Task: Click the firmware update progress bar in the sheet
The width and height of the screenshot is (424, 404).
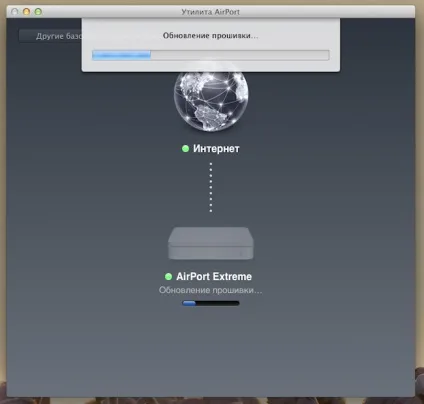Action: point(211,55)
